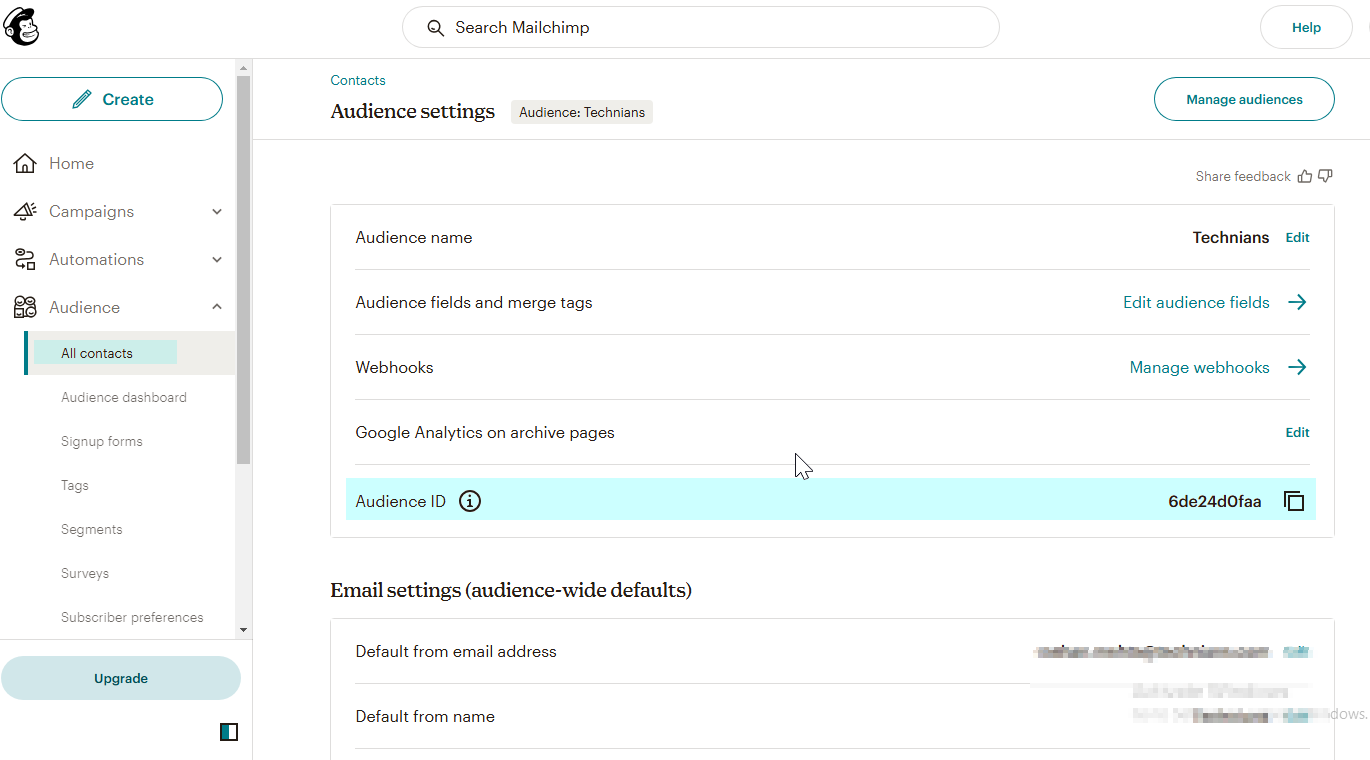This screenshot has height=760, width=1370.
Task: Open Segments in the sidebar
Action: (92, 529)
